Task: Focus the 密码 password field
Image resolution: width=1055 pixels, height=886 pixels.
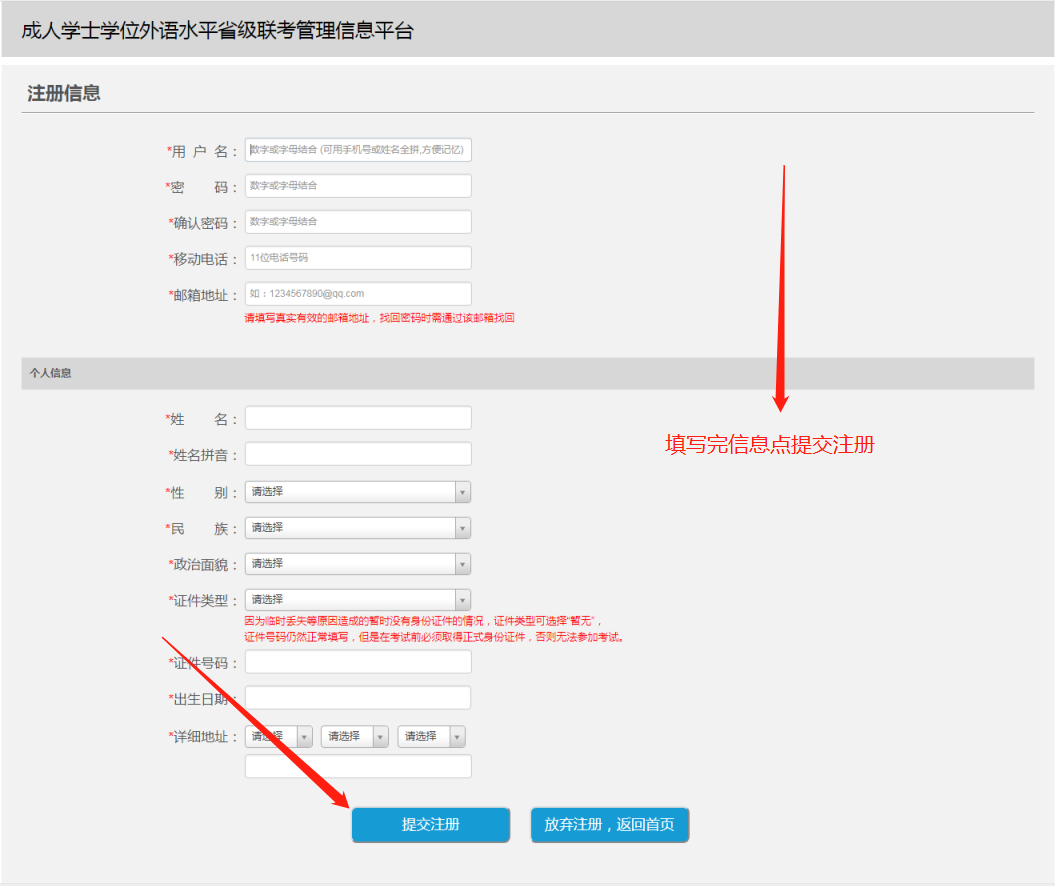Action: tap(358, 186)
